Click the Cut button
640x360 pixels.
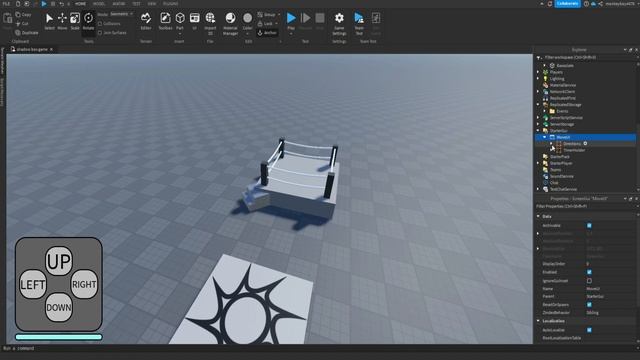22,24
